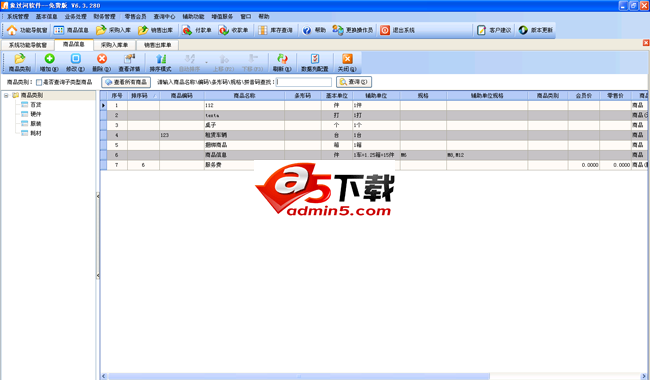Screen dimensions: 650x380
Task: Click horizontal scrollbar thumb under table
Action: click(298, 376)
